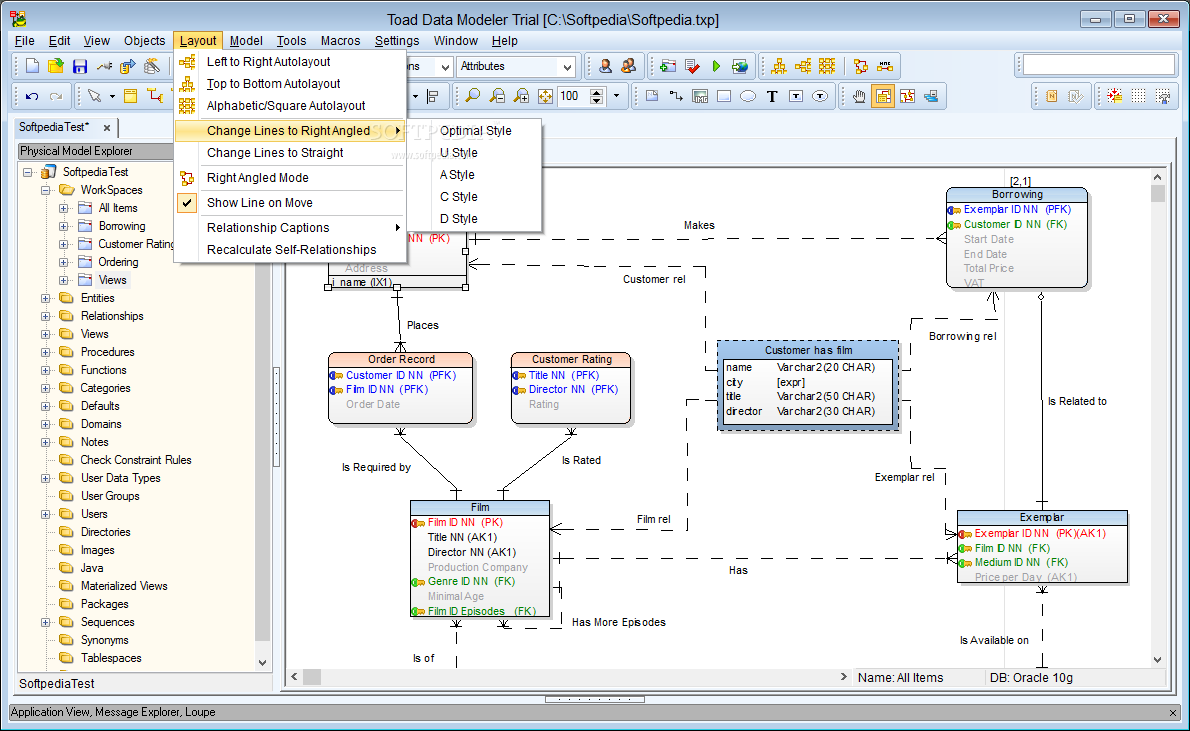Choose U Style line option

click(458, 153)
